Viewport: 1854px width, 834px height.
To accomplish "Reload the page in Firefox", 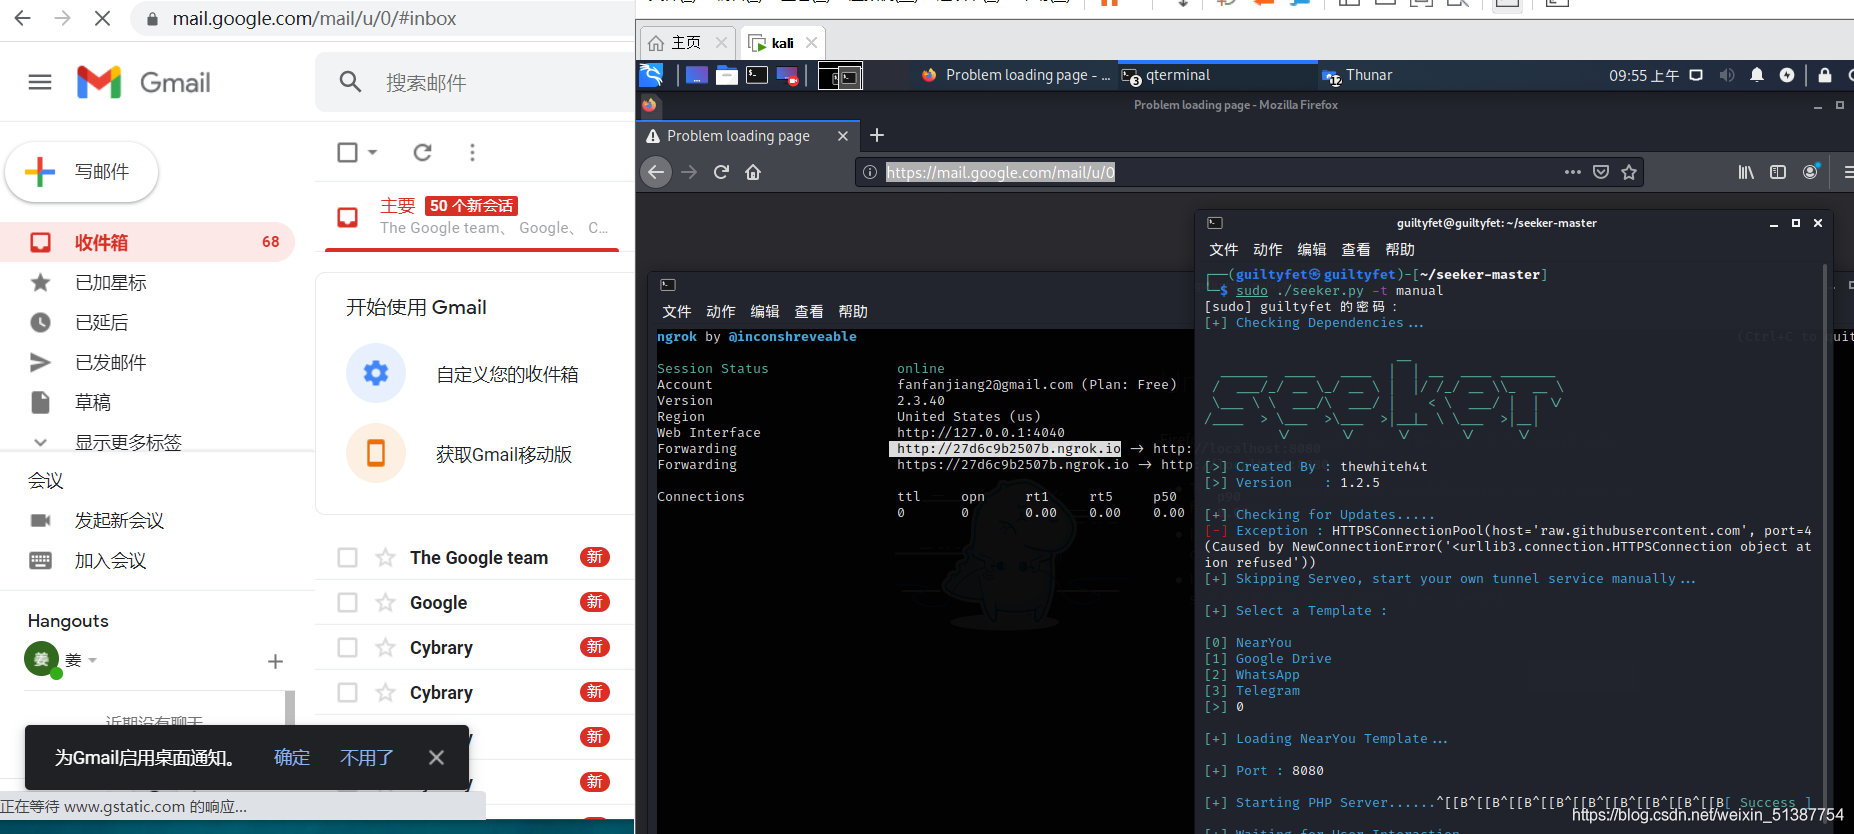I will 721,172.
